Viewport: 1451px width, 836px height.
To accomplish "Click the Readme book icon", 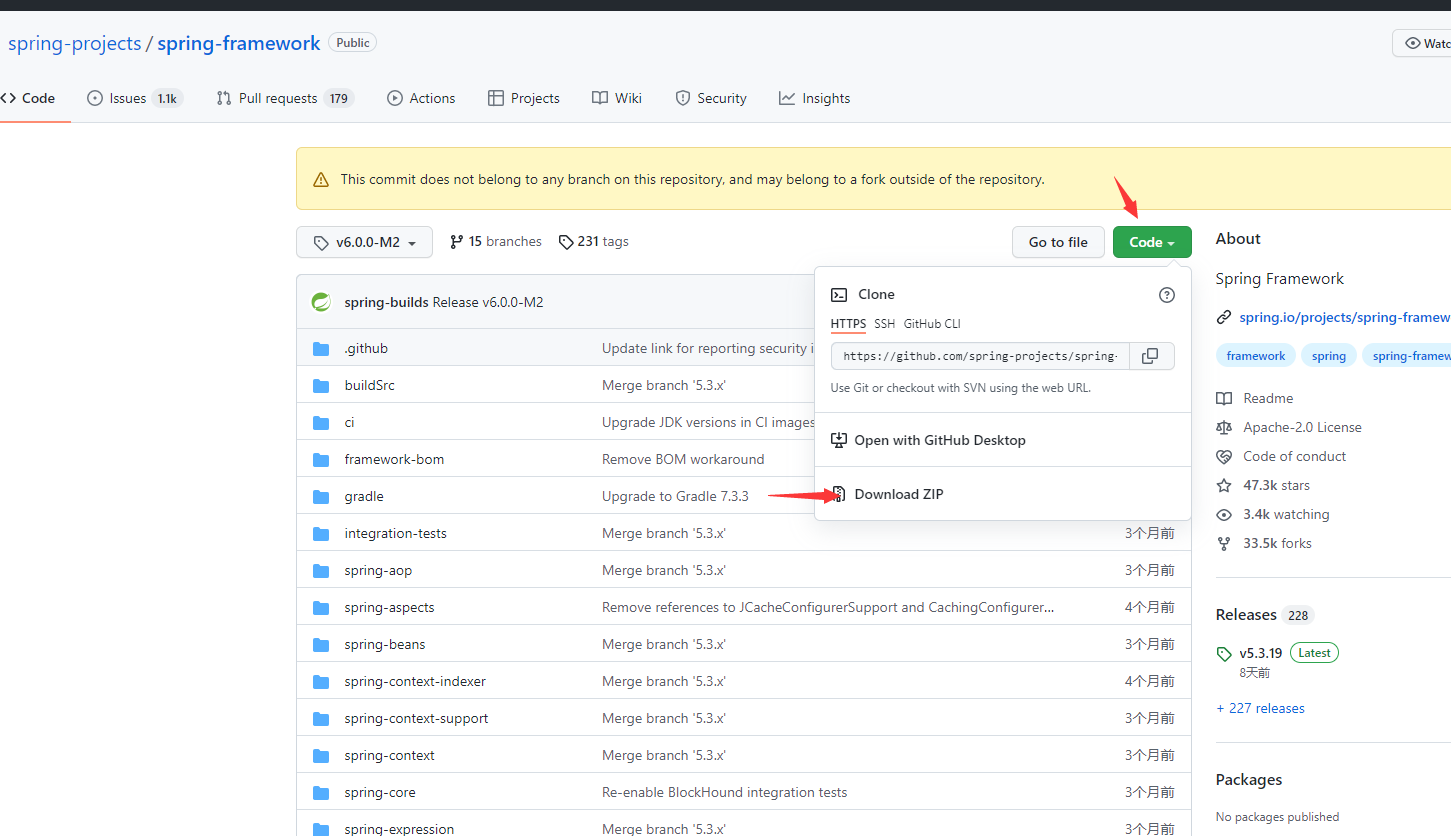I will 1224,398.
